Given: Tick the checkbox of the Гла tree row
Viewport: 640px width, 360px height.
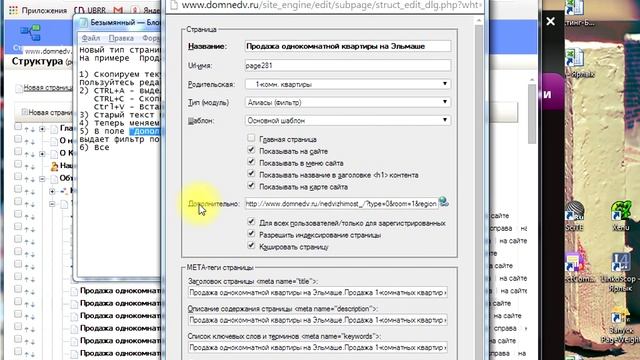Looking at the screenshot, I should click(18, 127).
